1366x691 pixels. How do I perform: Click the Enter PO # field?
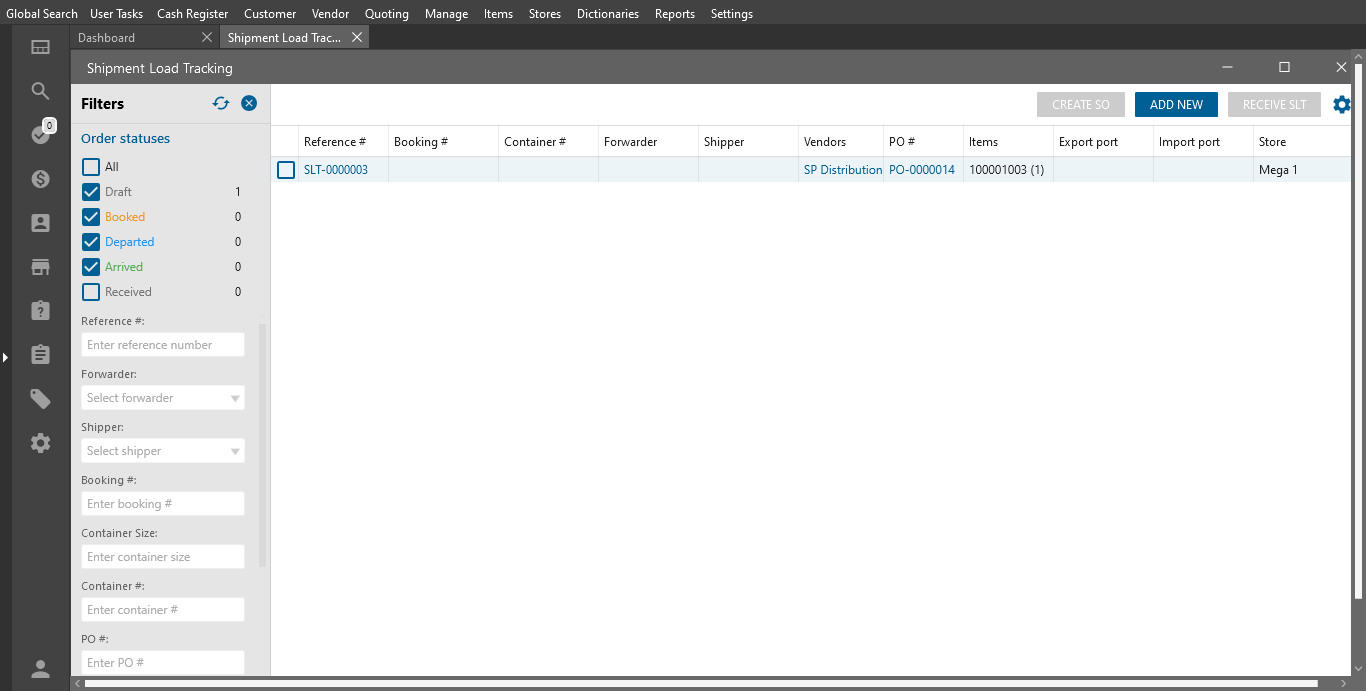click(x=163, y=663)
